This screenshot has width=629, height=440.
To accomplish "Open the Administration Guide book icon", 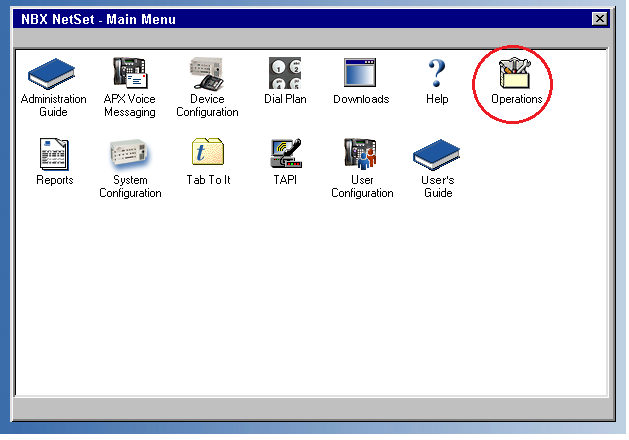I will click(53, 74).
